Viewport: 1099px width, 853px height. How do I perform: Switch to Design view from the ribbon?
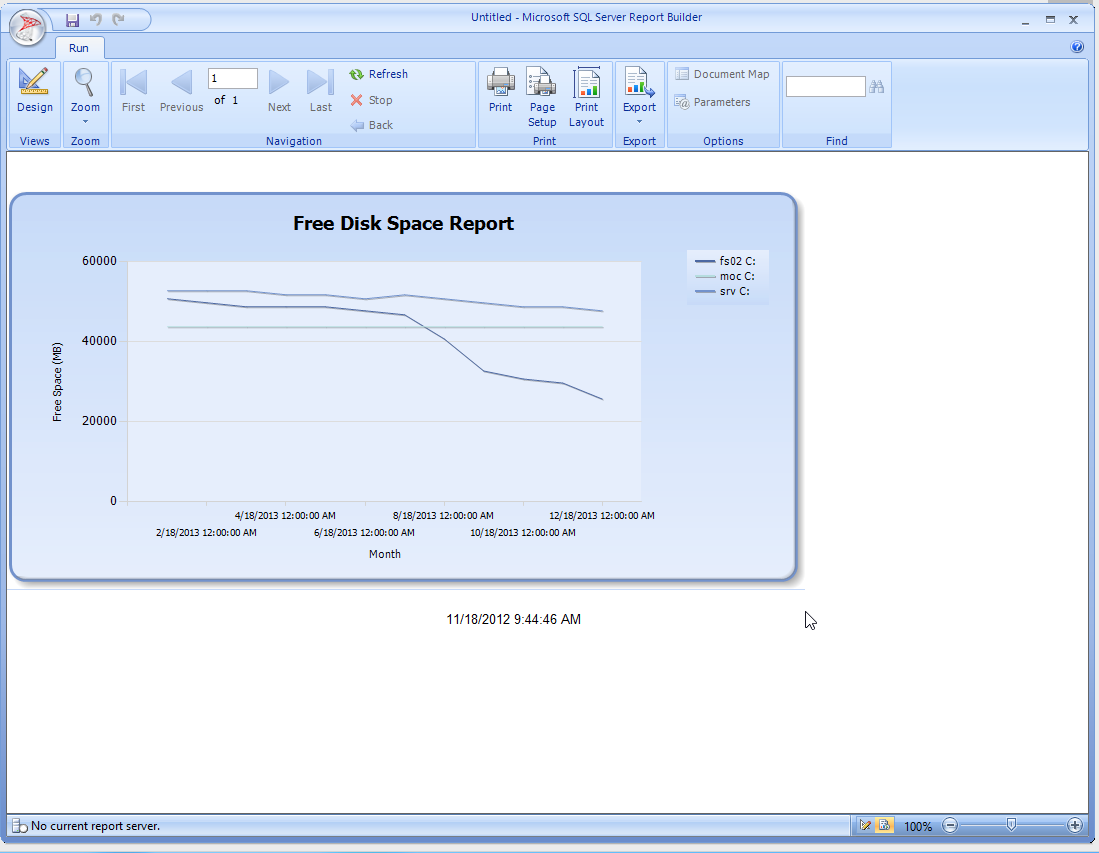(x=34, y=91)
